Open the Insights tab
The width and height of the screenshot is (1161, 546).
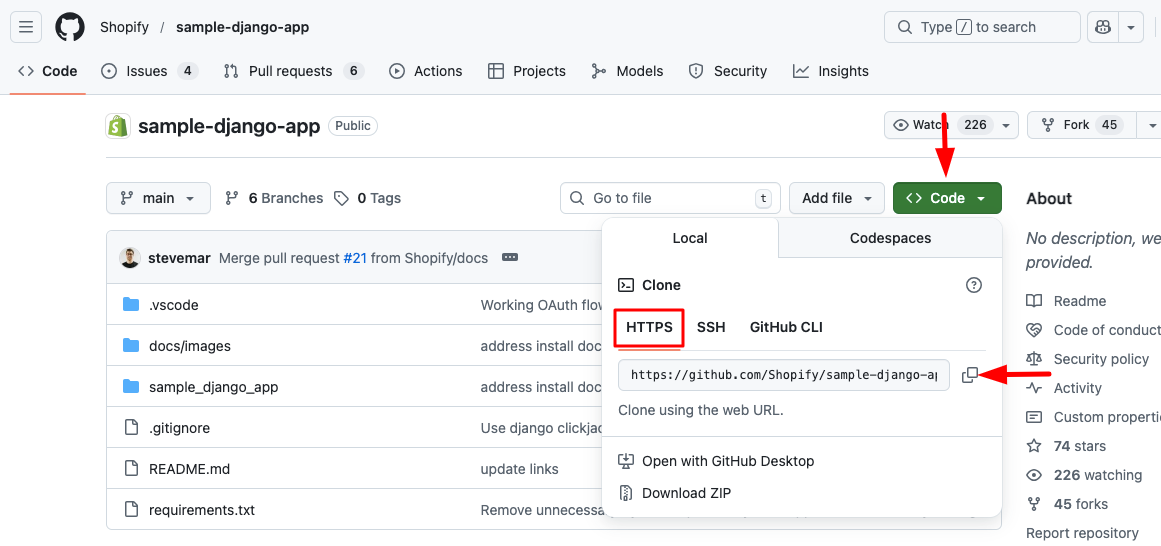(x=830, y=71)
